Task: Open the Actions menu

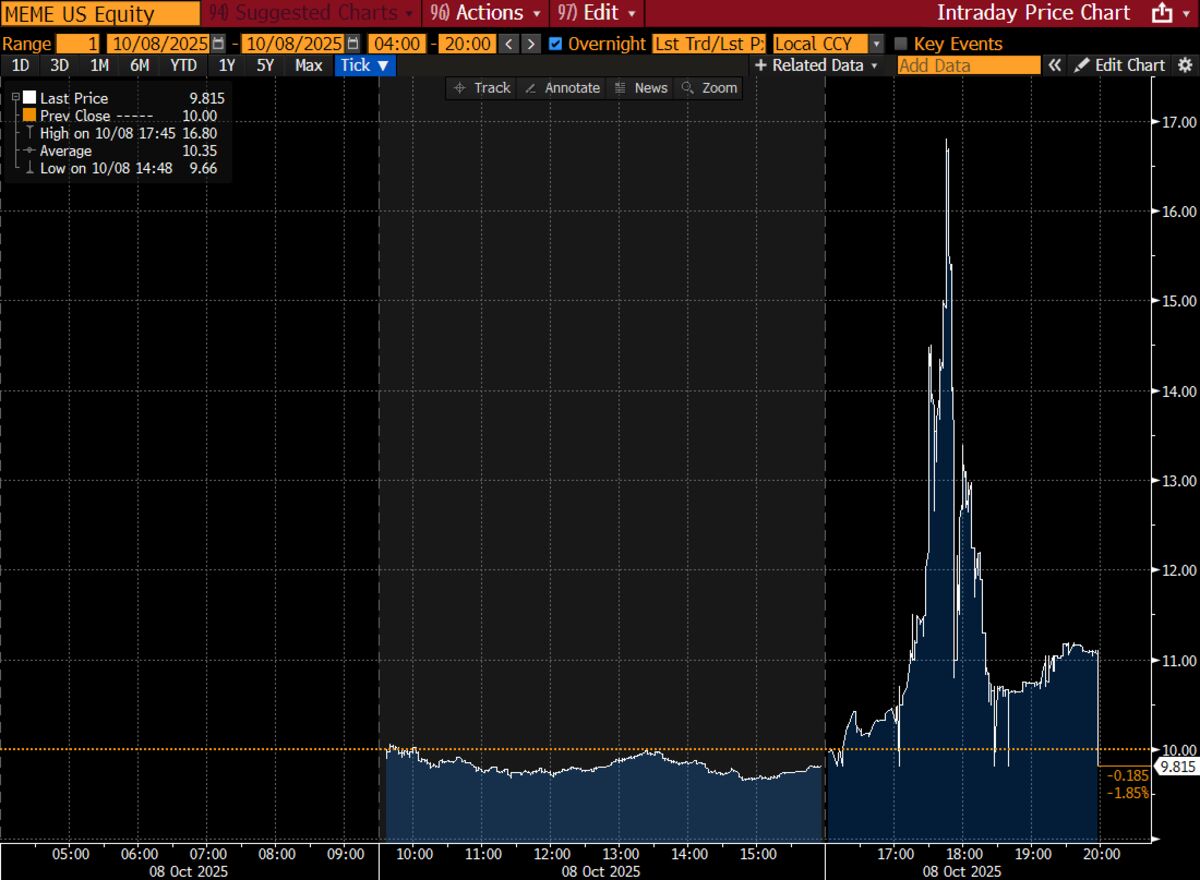Action: (x=485, y=13)
